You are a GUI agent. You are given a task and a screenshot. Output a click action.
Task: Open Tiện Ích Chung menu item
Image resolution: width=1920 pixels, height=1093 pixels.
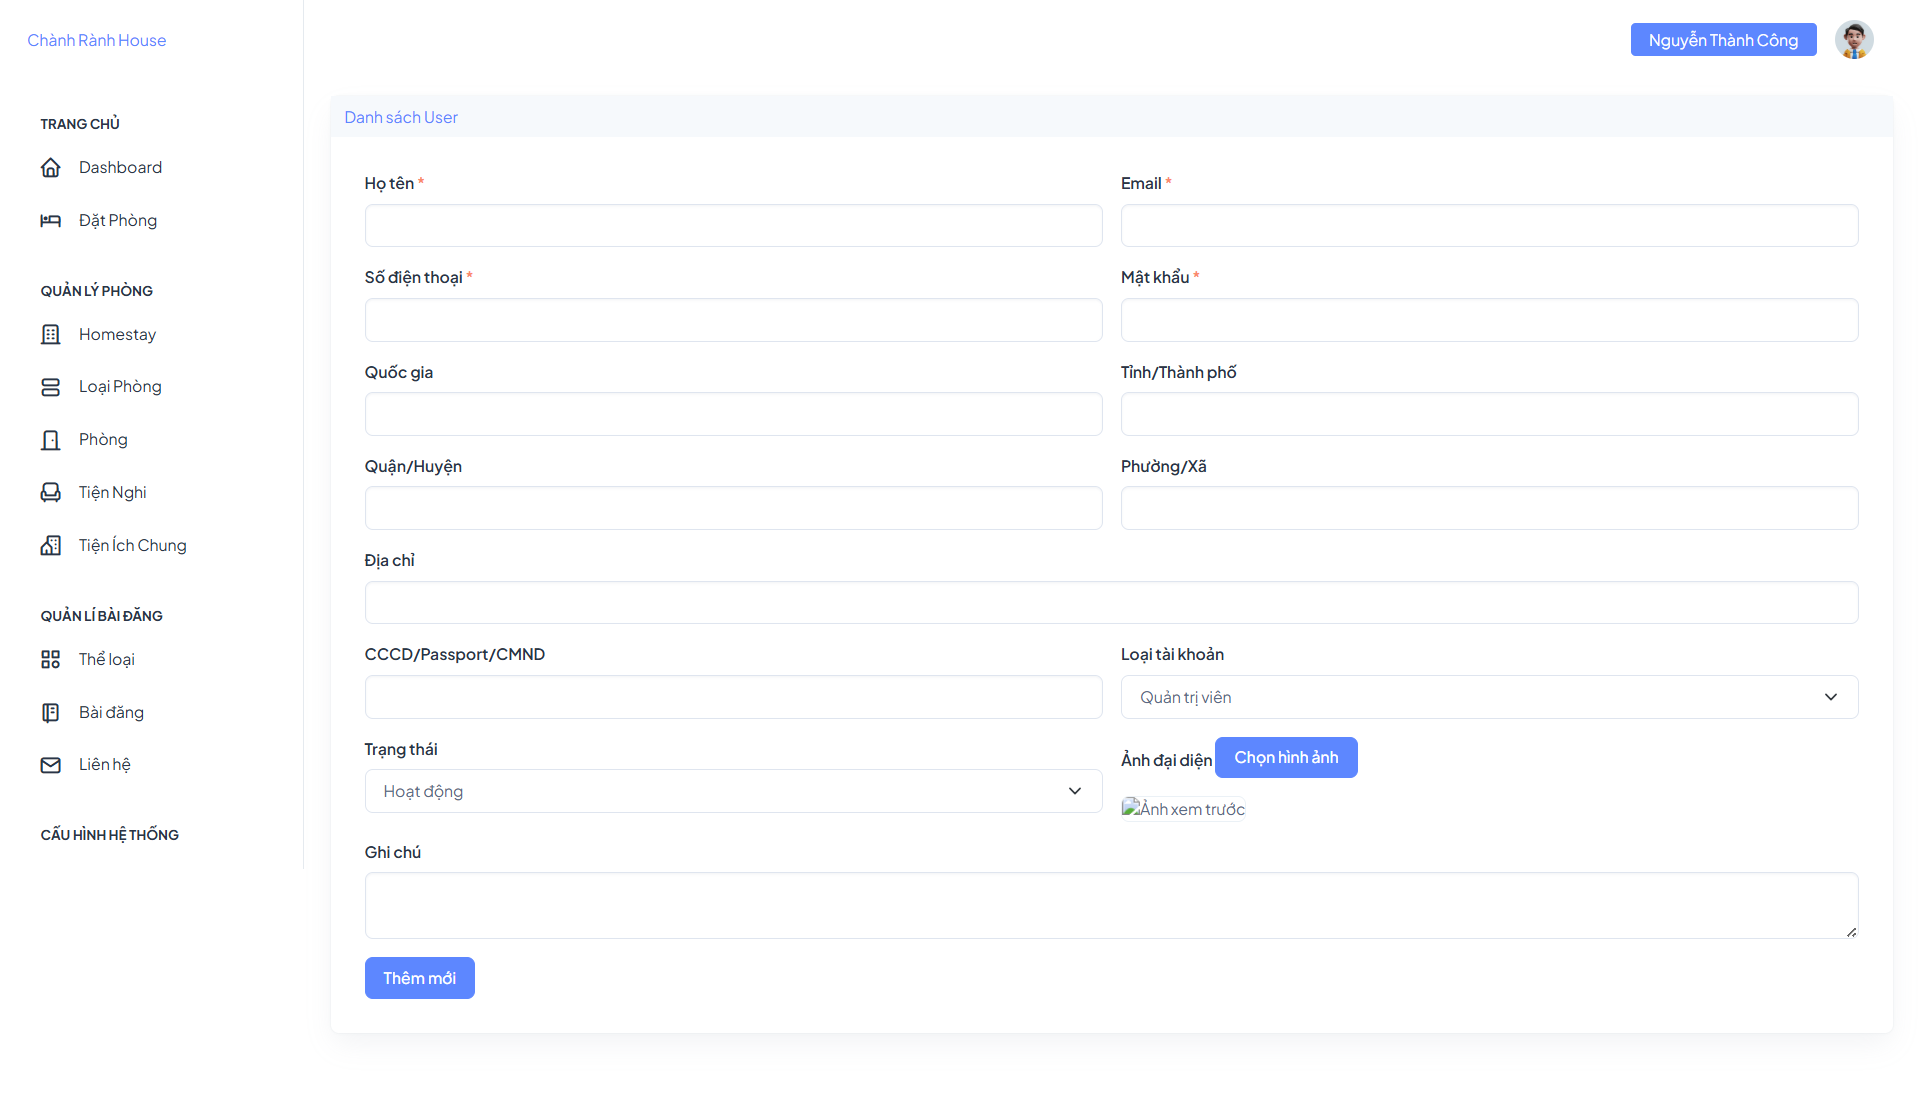pyautogui.click(x=132, y=546)
